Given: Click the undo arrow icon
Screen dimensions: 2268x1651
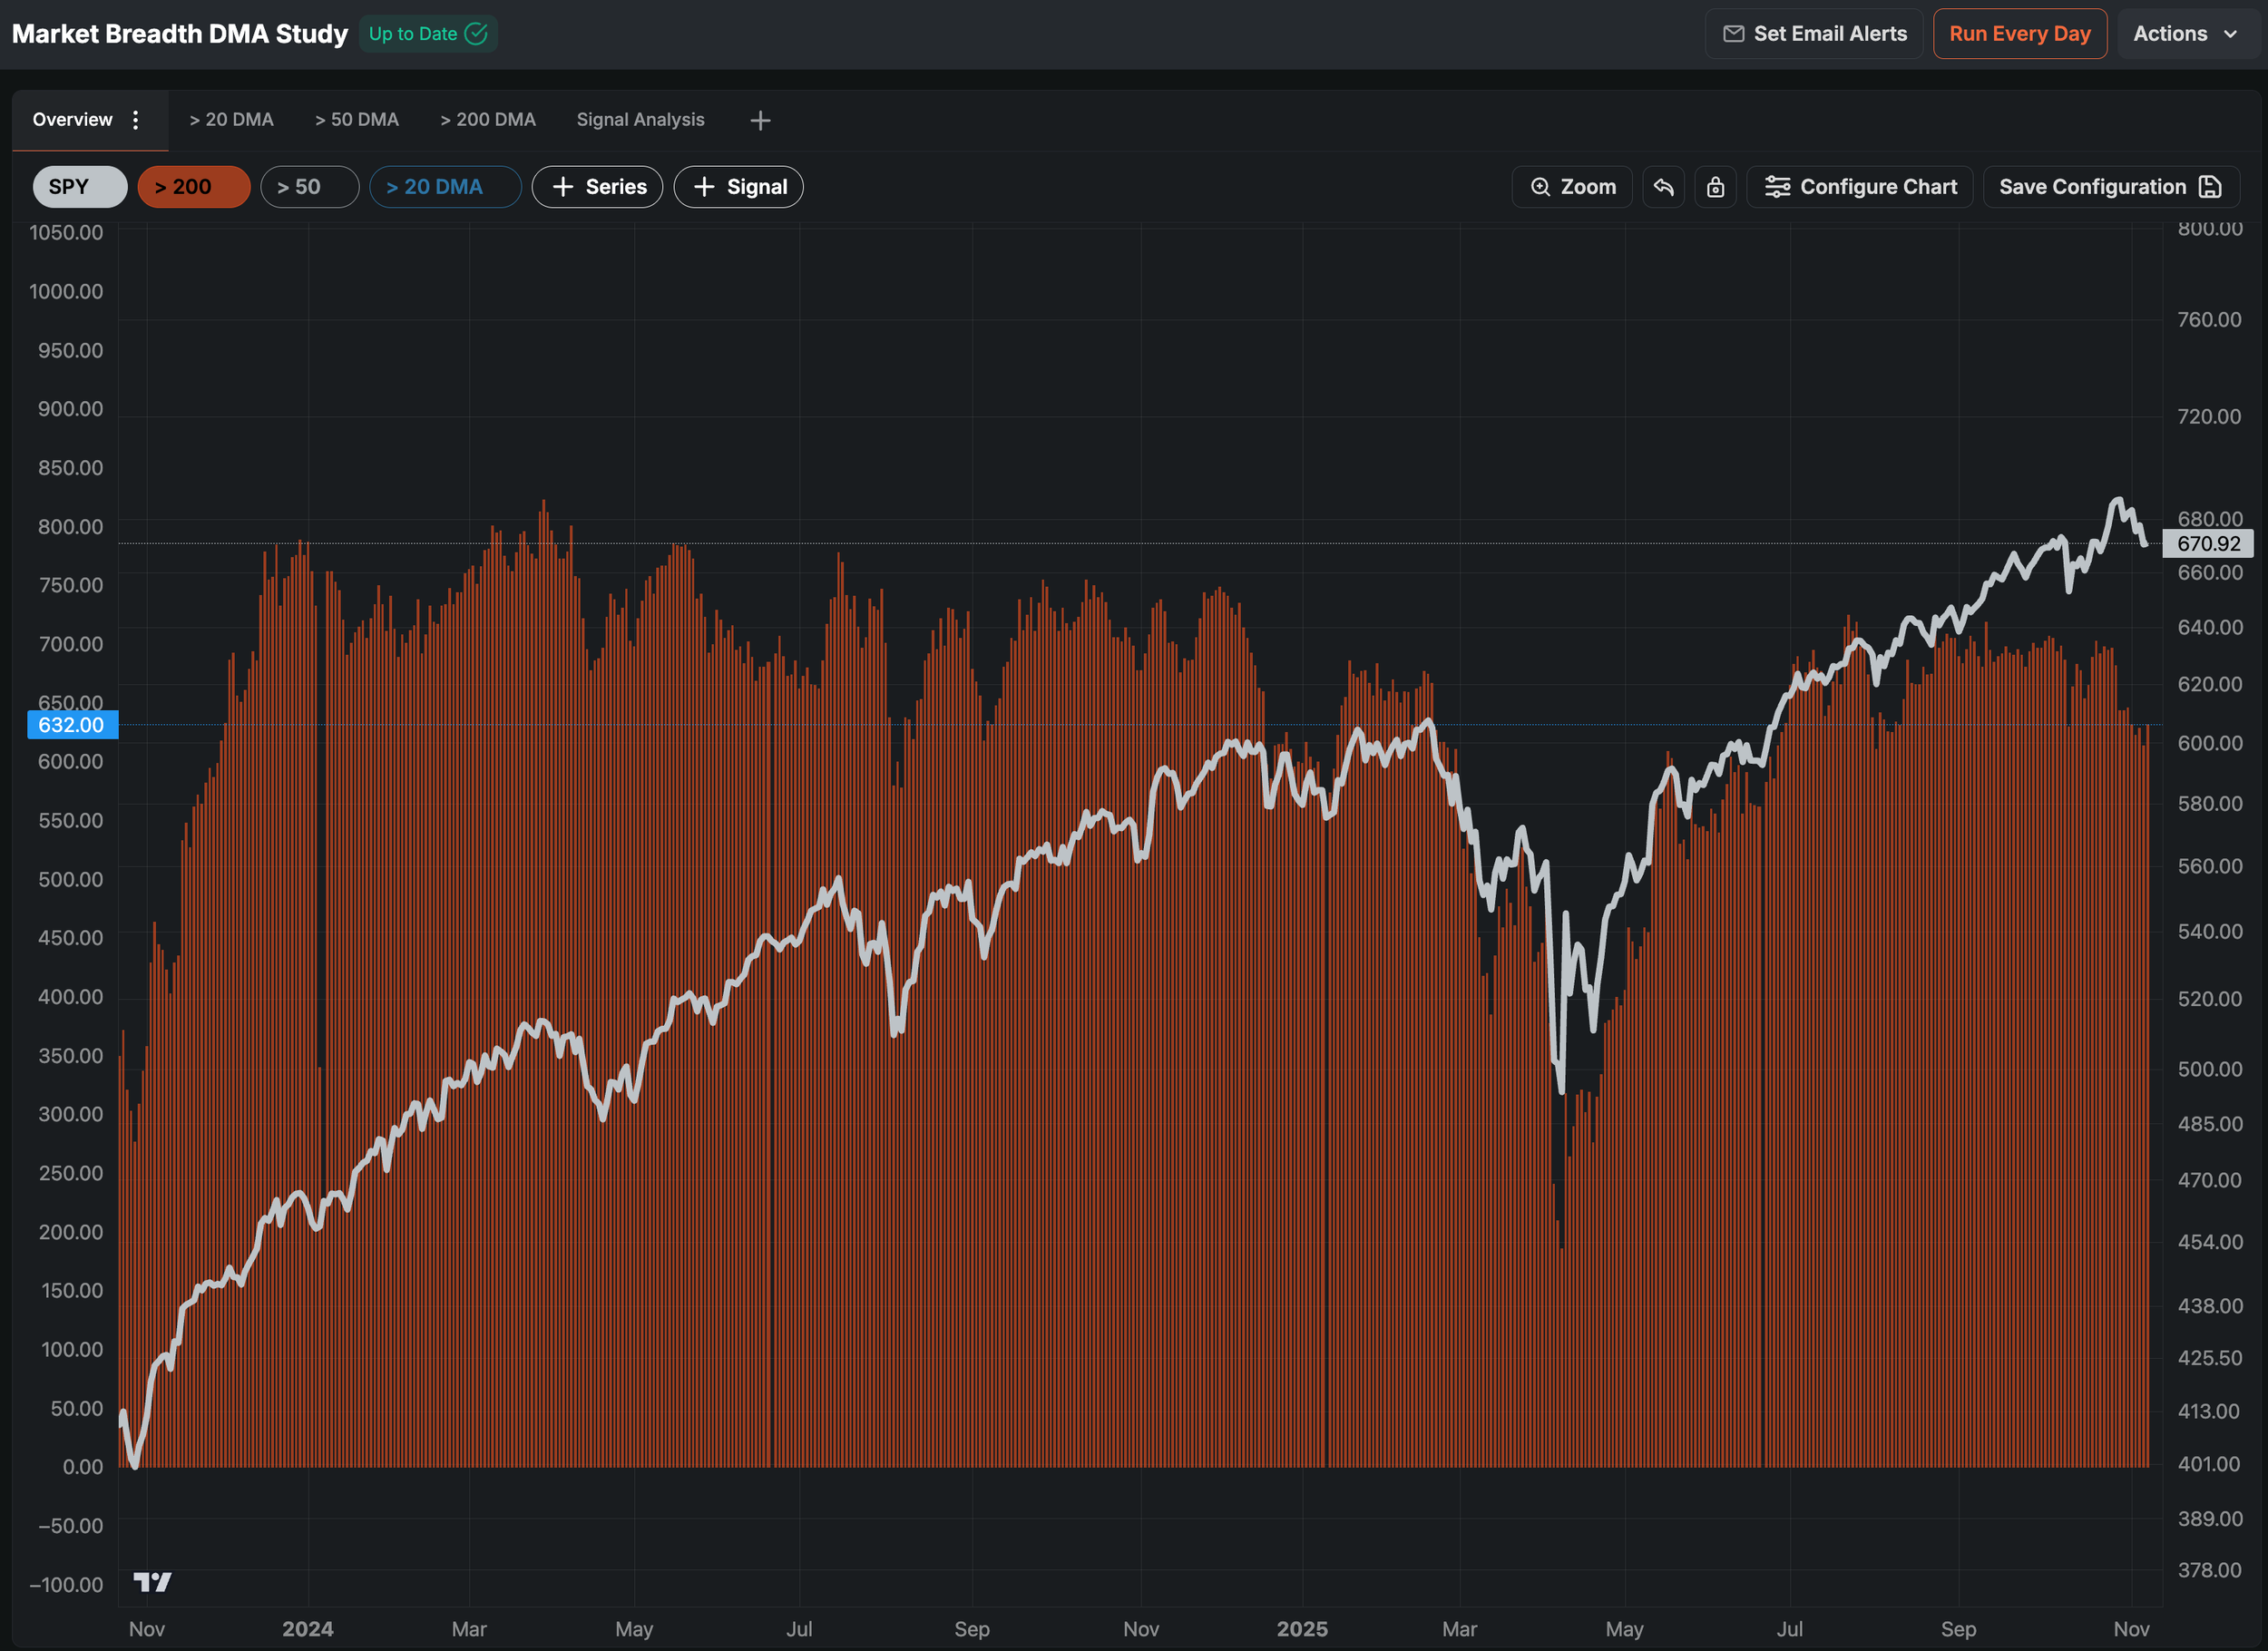Looking at the screenshot, I should pos(1663,187).
